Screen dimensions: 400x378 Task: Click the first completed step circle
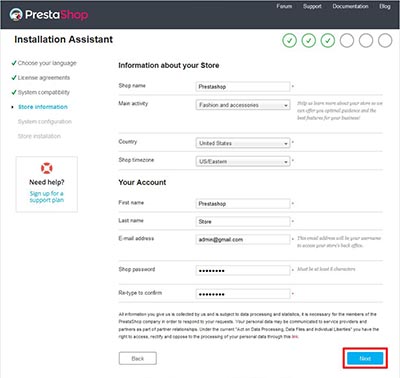click(x=289, y=40)
